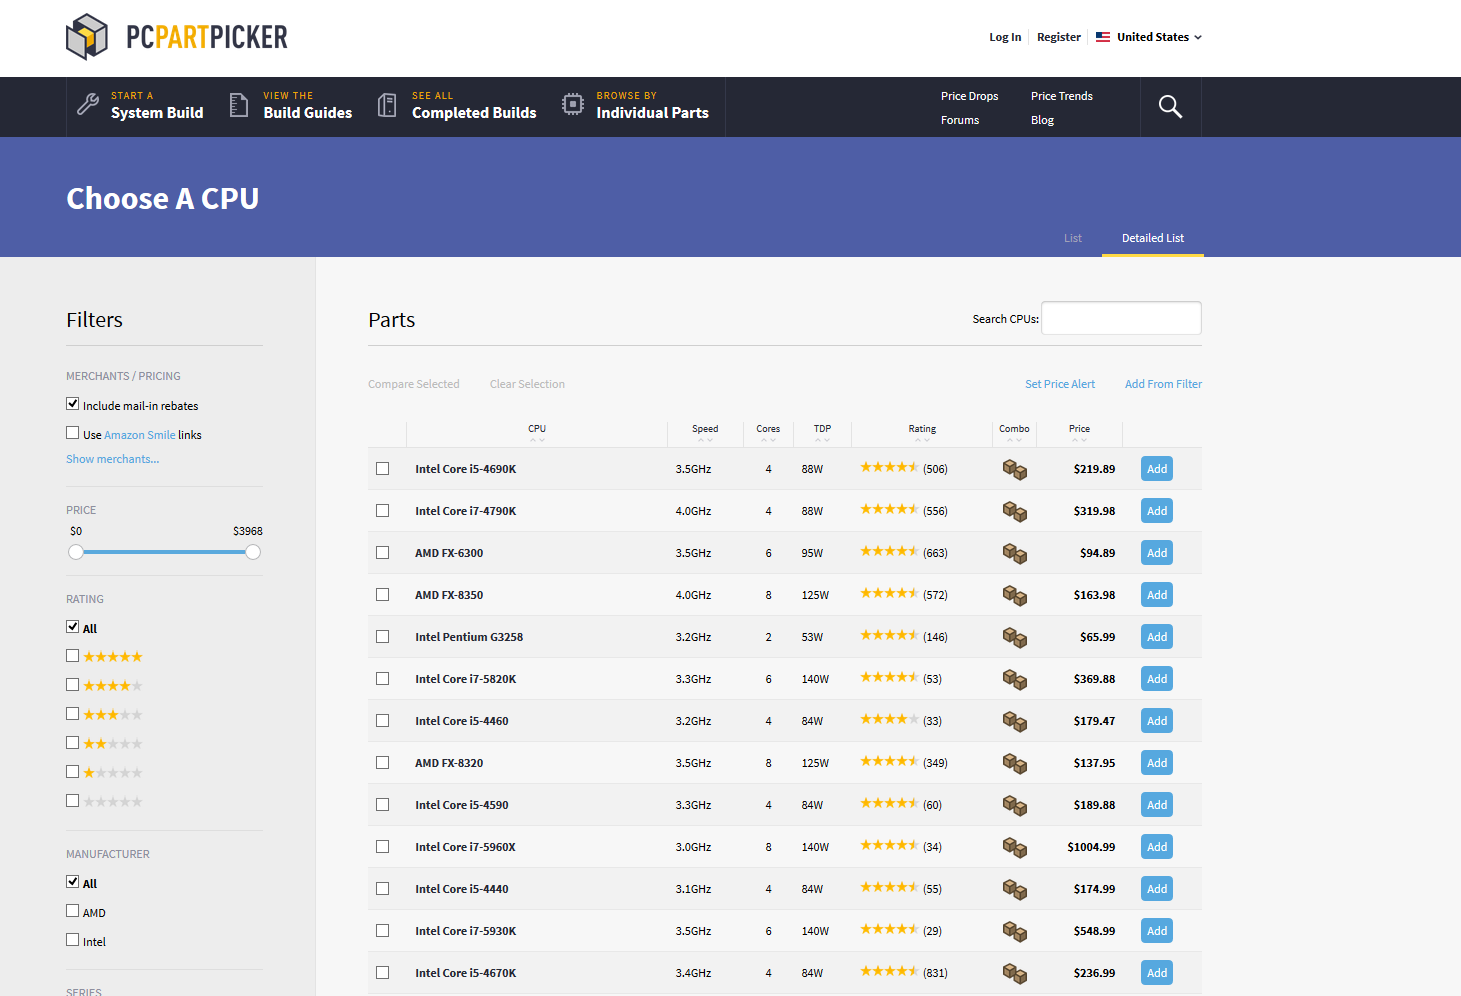Click the Search CPUs input field

point(1120,317)
